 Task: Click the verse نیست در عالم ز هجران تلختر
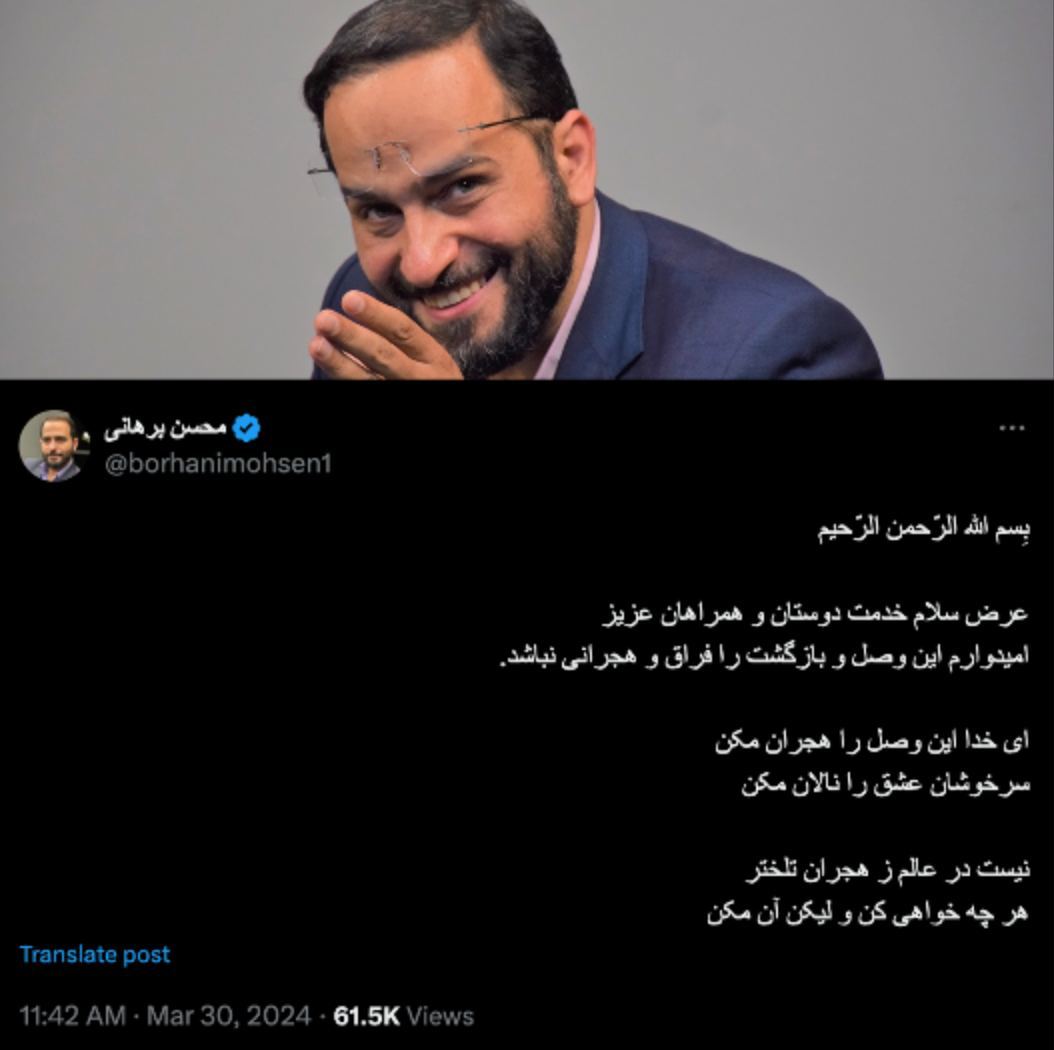point(887,869)
